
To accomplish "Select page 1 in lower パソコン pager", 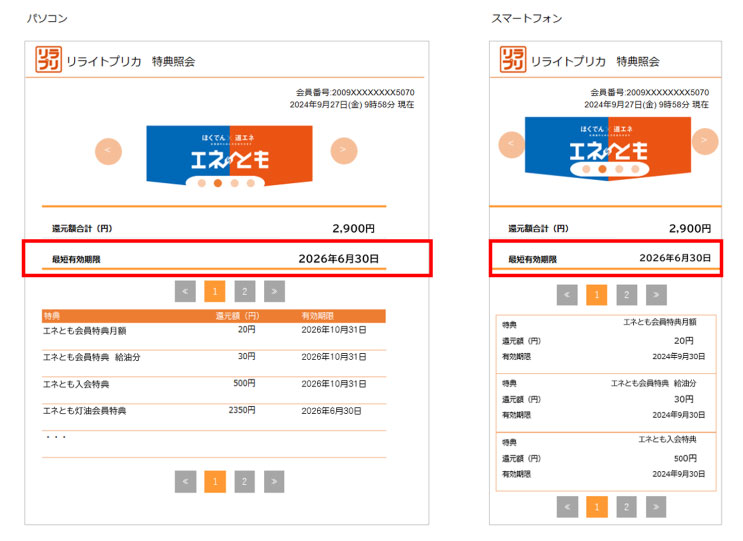I will pyautogui.click(x=215, y=482).
